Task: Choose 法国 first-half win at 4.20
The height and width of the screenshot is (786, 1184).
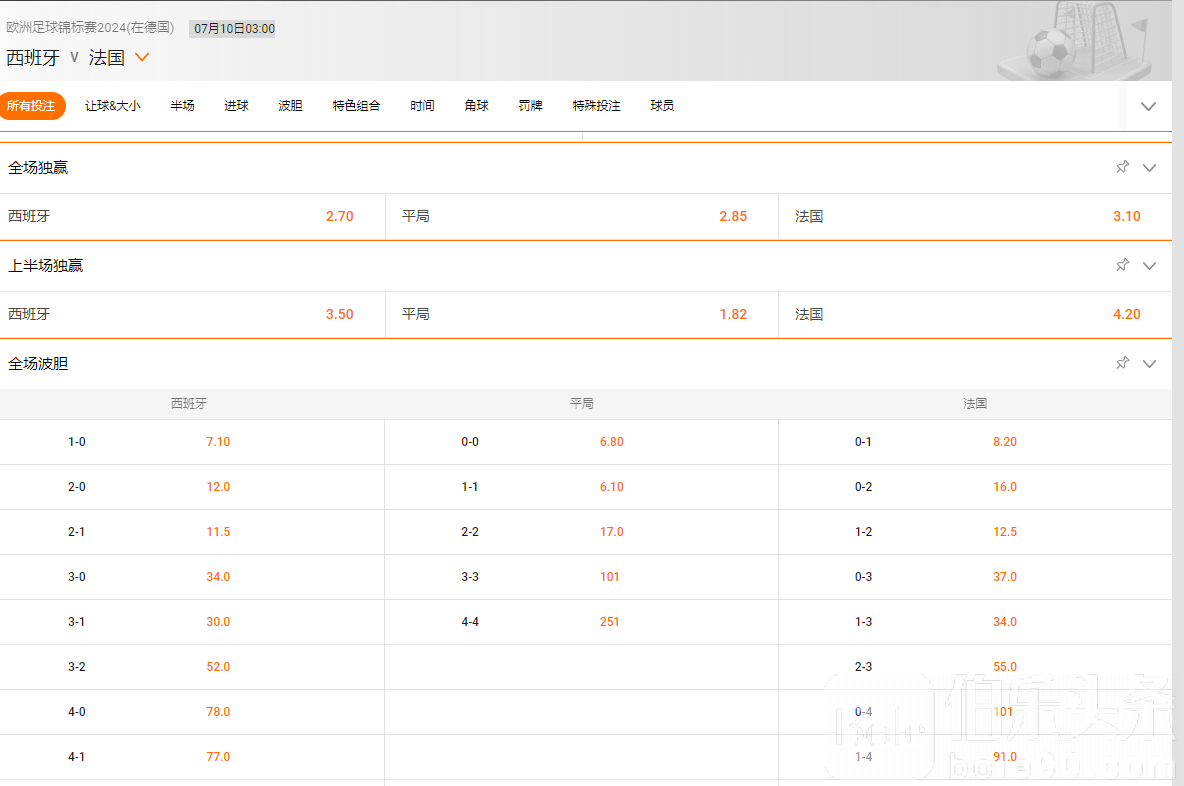Action: [x=1126, y=314]
